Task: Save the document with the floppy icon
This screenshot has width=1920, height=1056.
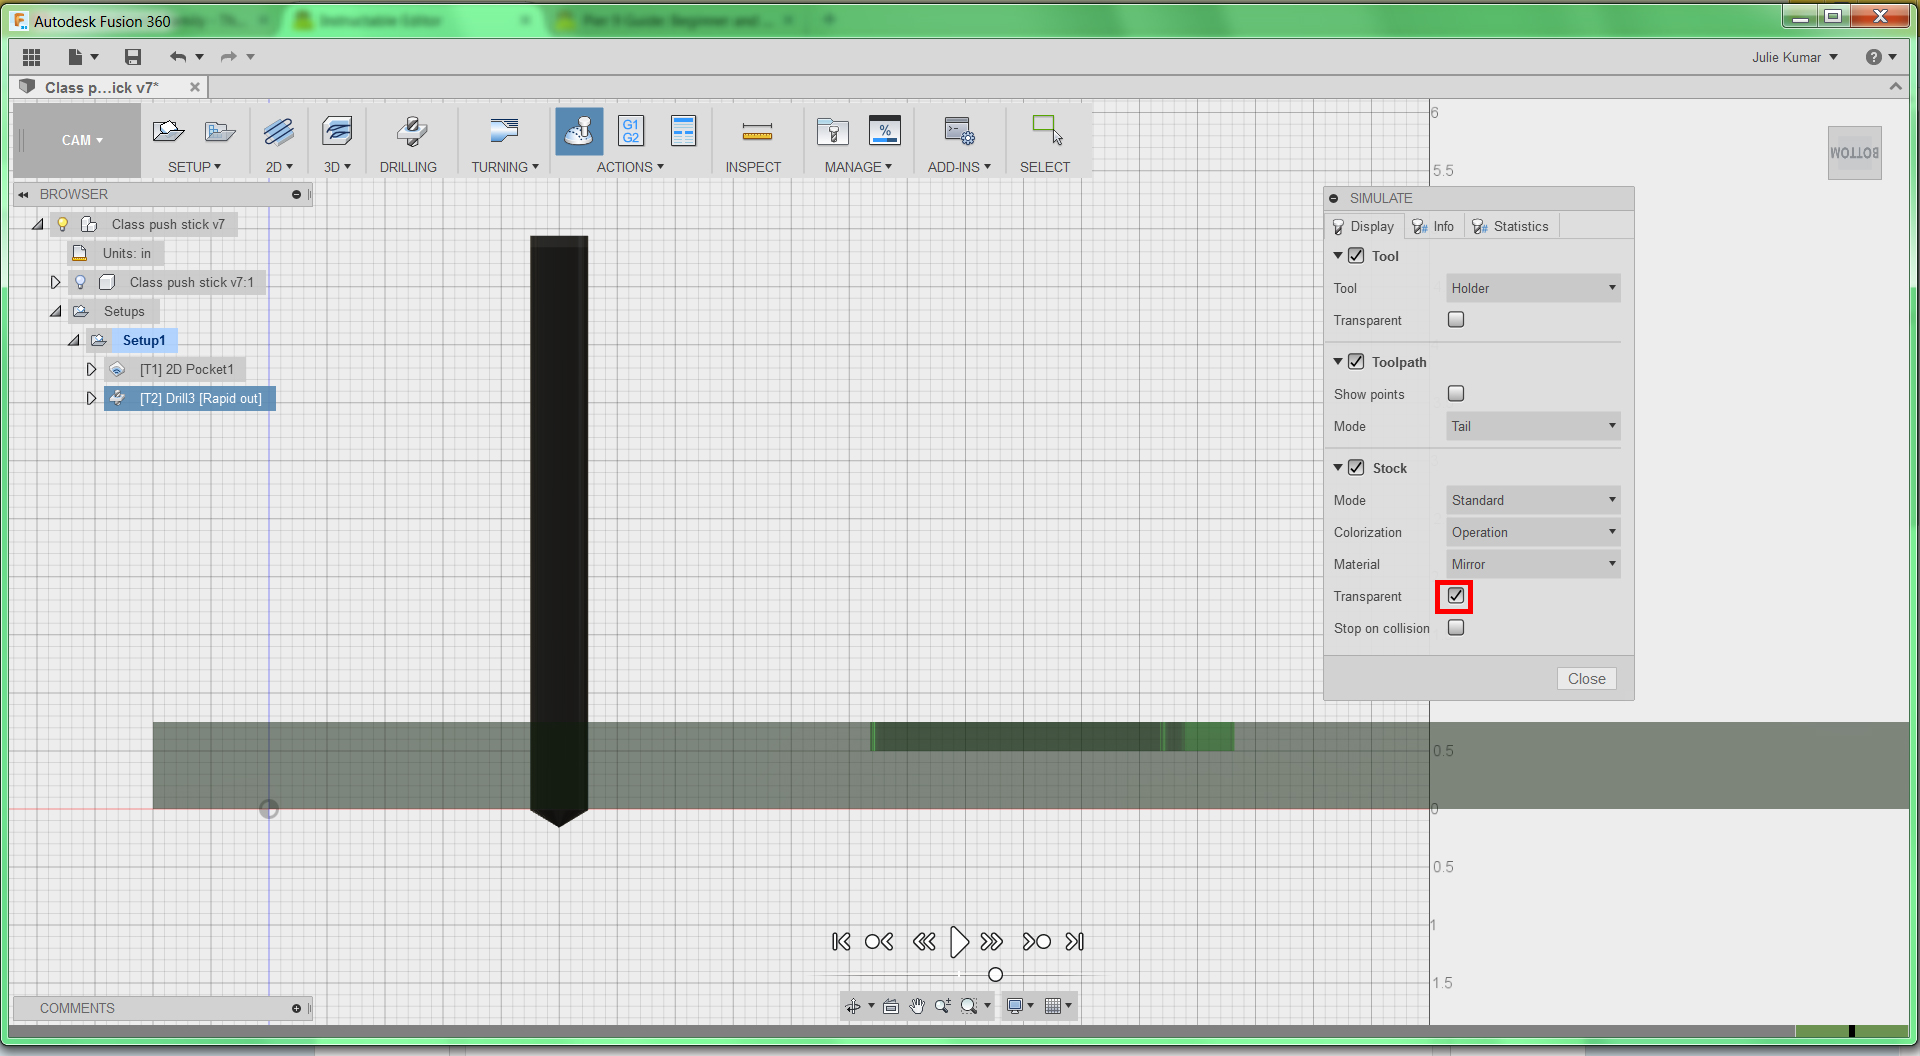Action: [133, 57]
